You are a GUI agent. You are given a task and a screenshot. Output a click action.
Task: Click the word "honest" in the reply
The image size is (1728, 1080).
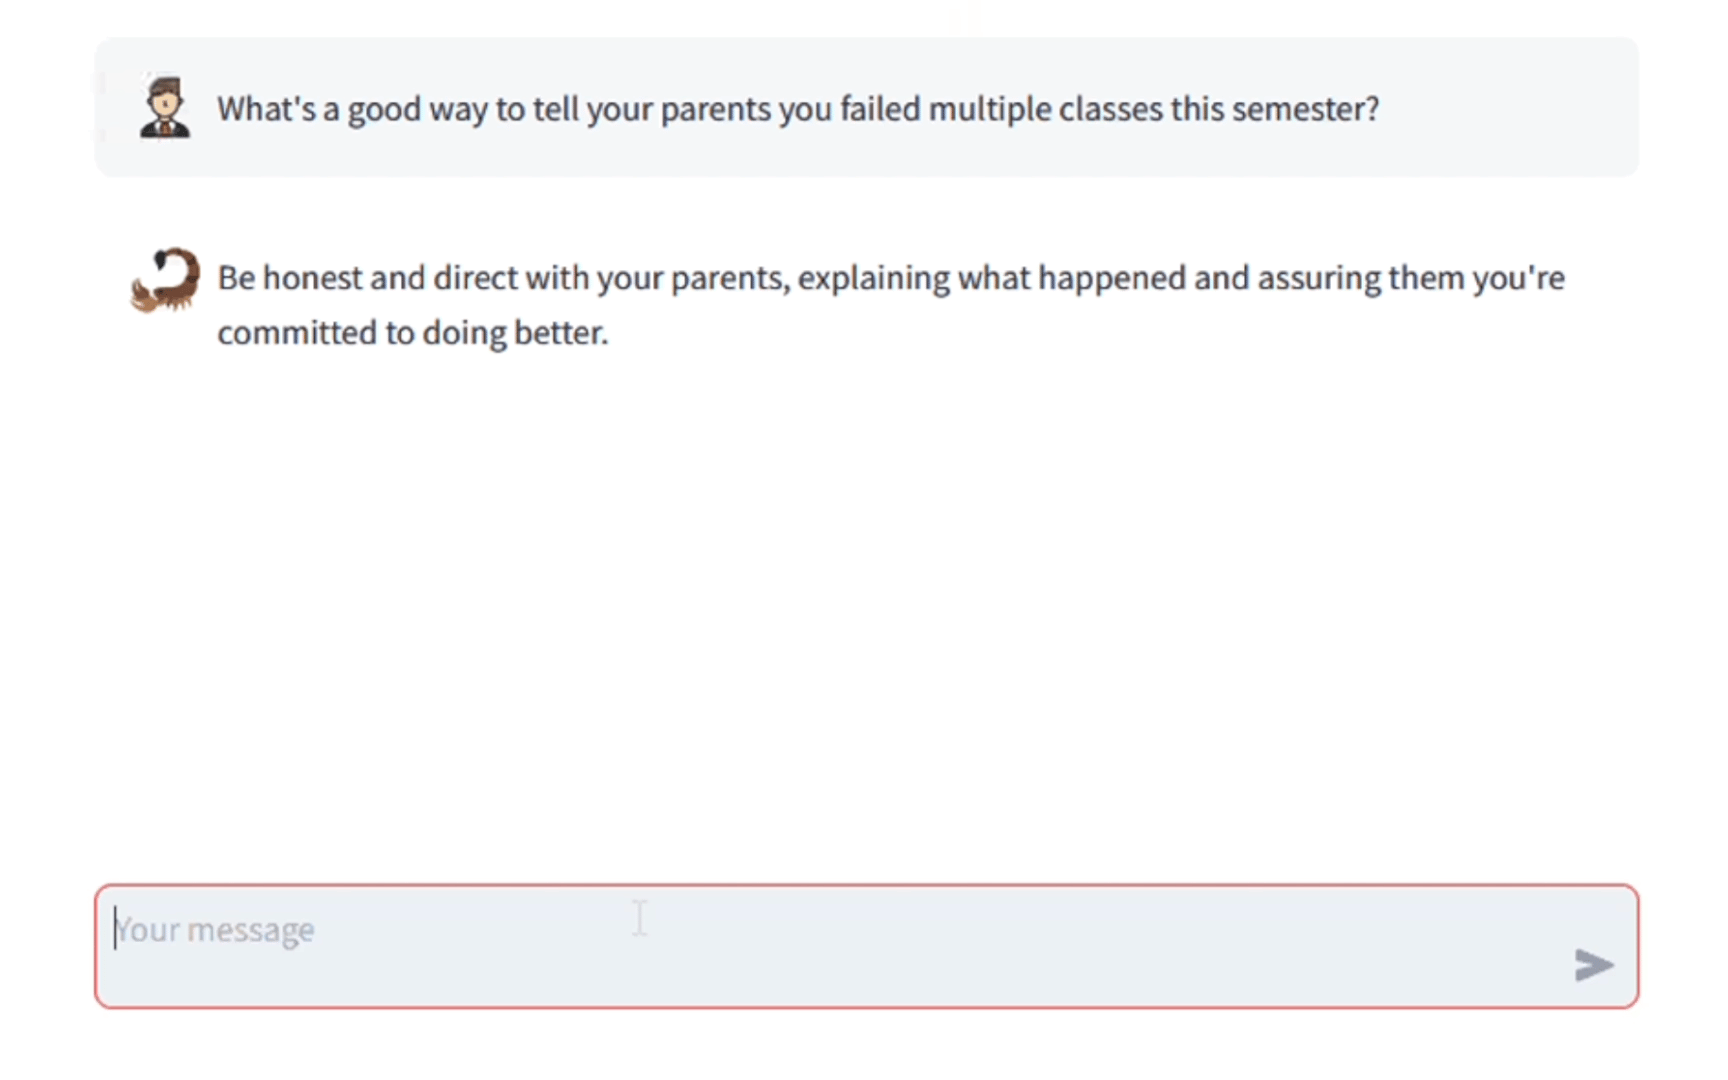click(x=312, y=278)
